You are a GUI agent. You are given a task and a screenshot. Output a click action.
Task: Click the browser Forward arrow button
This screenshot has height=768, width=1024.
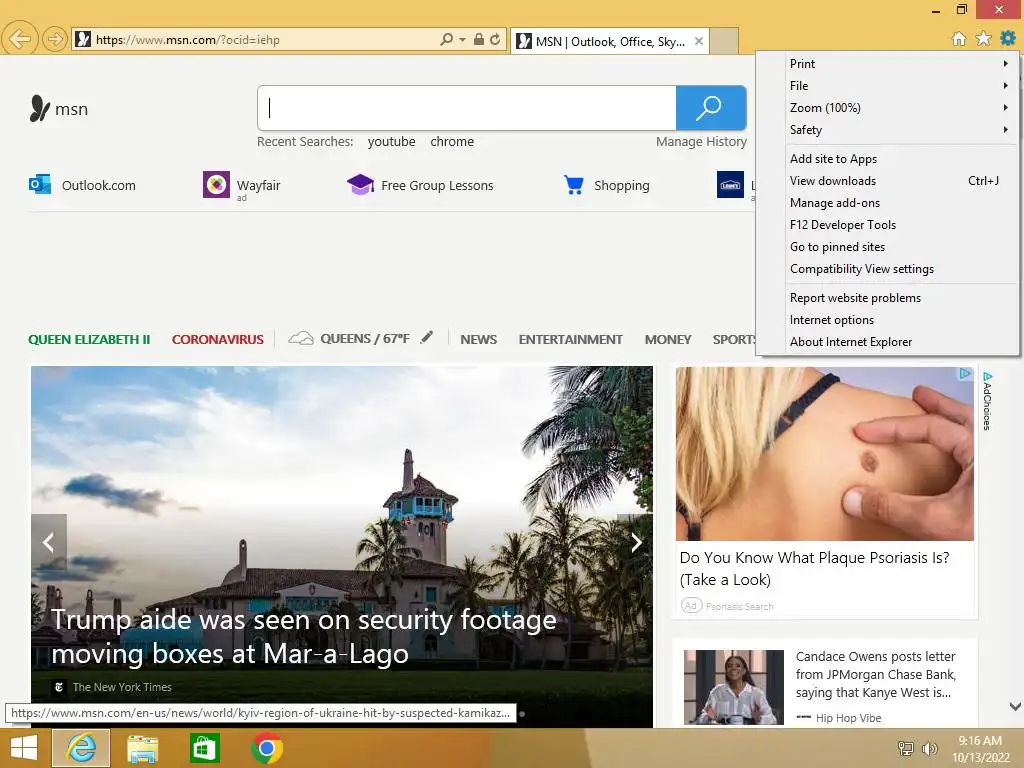click(x=55, y=39)
